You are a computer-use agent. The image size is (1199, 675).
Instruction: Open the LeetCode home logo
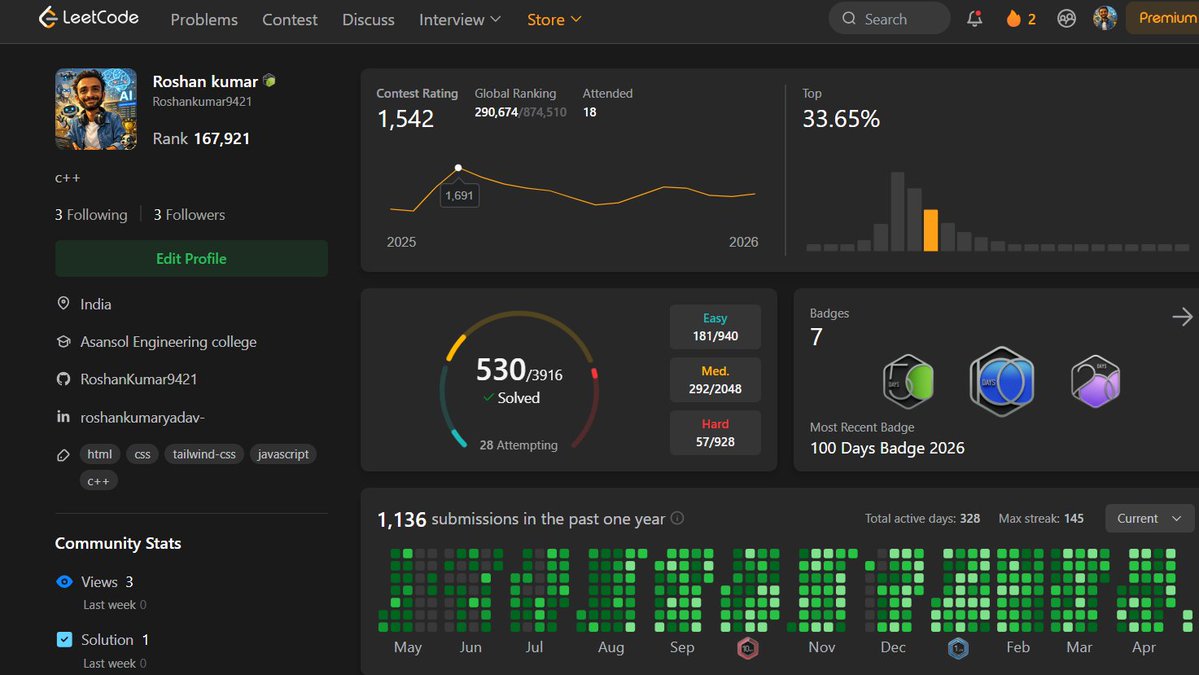[89, 18]
